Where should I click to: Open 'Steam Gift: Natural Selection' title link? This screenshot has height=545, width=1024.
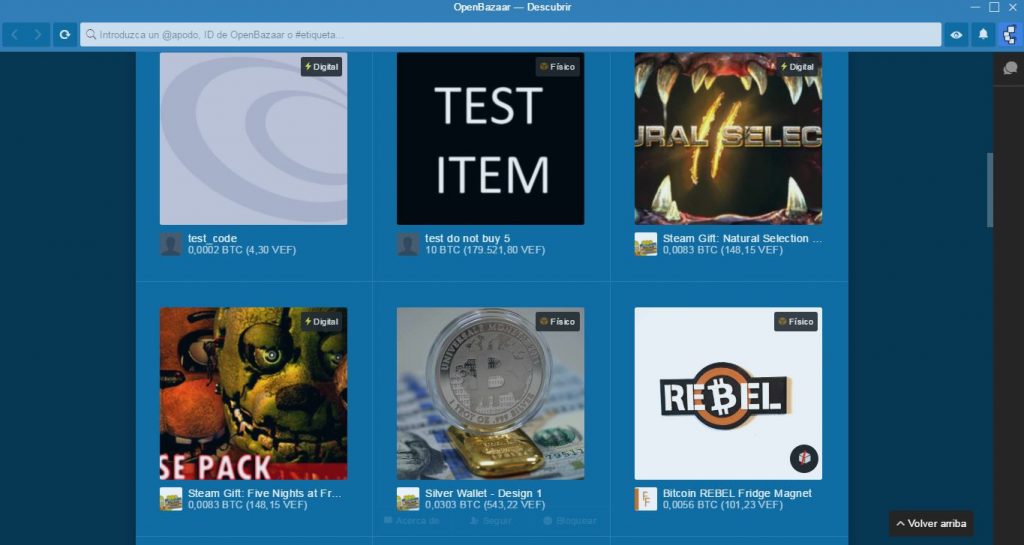click(x=742, y=238)
